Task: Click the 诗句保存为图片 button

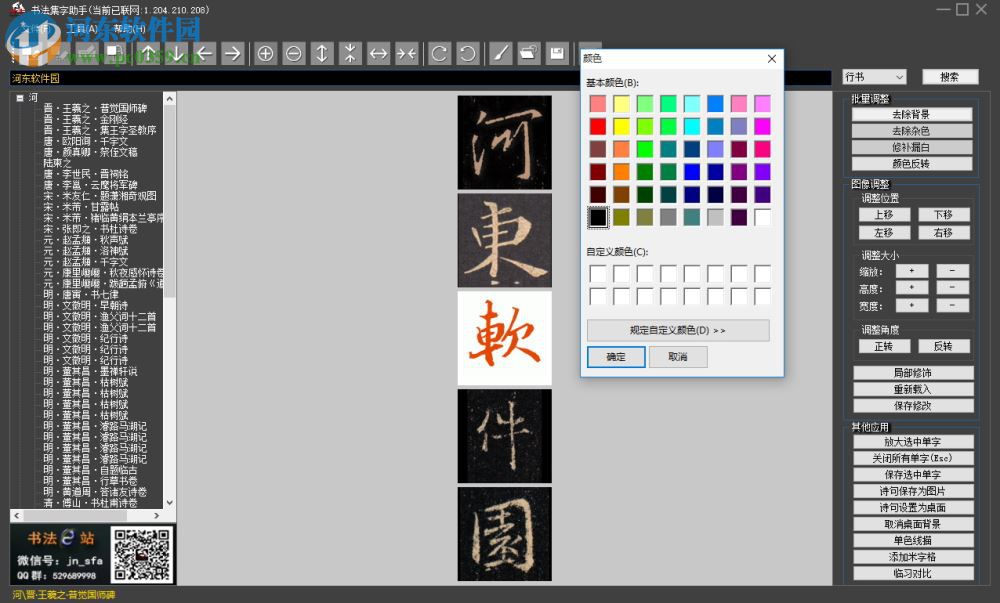Action: (x=913, y=491)
